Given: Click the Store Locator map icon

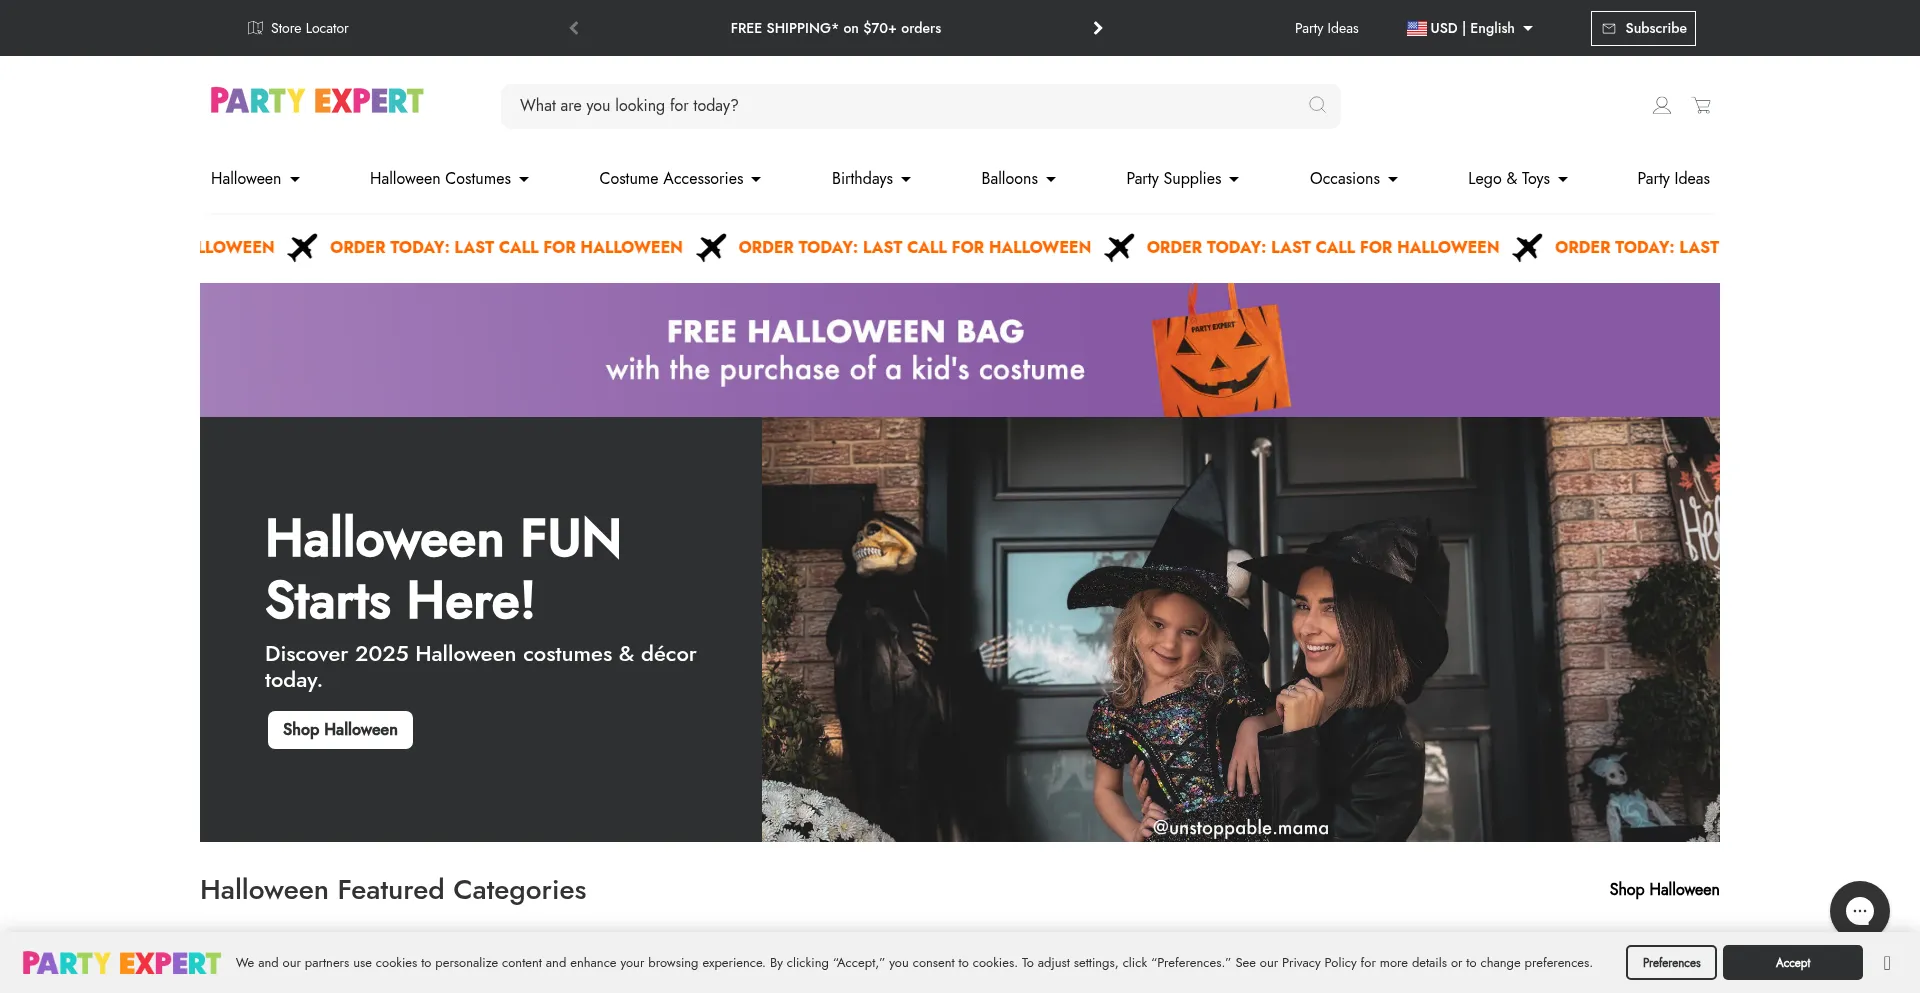Looking at the screenshot, I should coord(255,28).
